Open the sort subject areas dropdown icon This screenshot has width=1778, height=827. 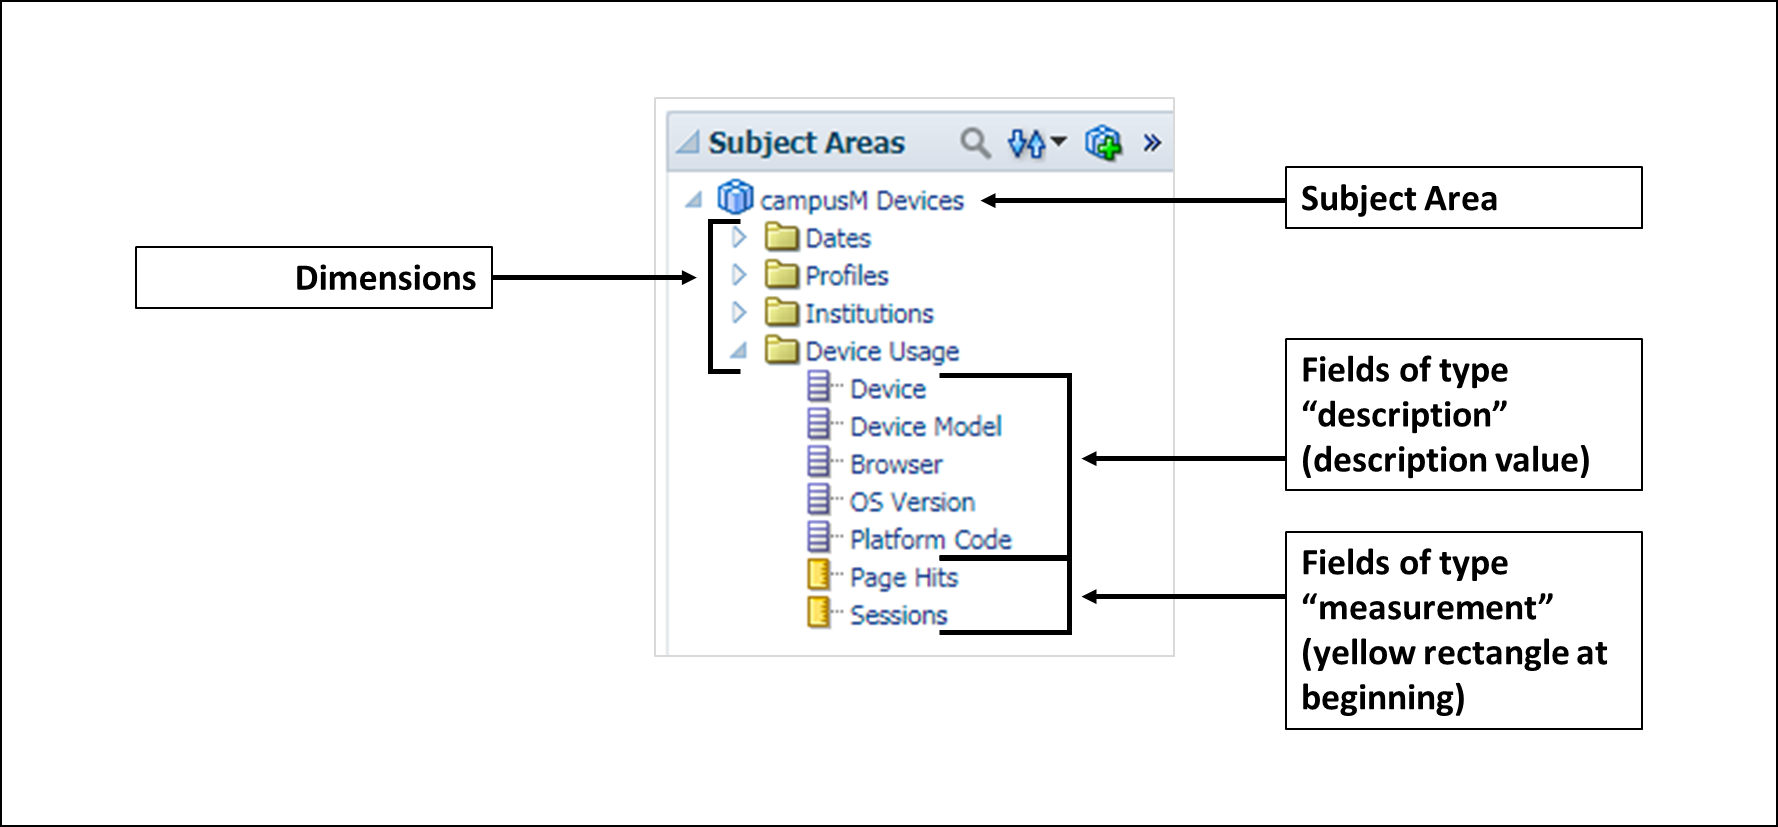click(1037, 143)
